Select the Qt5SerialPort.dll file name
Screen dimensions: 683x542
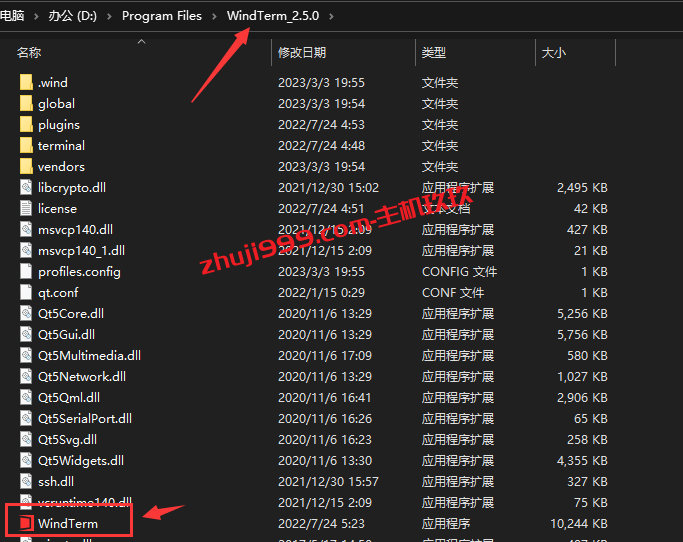tap(85, 418)
